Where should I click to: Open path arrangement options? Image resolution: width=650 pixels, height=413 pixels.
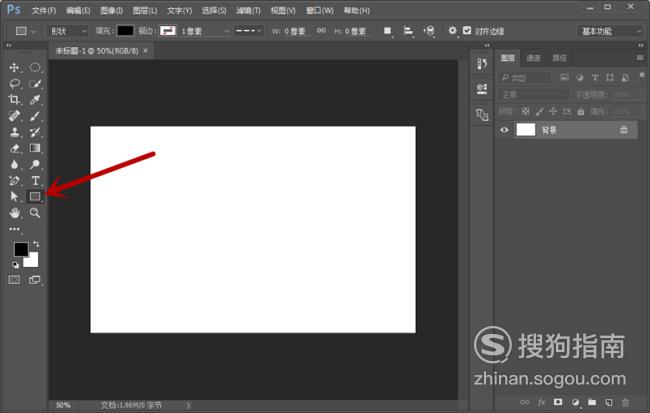(429, 31)
